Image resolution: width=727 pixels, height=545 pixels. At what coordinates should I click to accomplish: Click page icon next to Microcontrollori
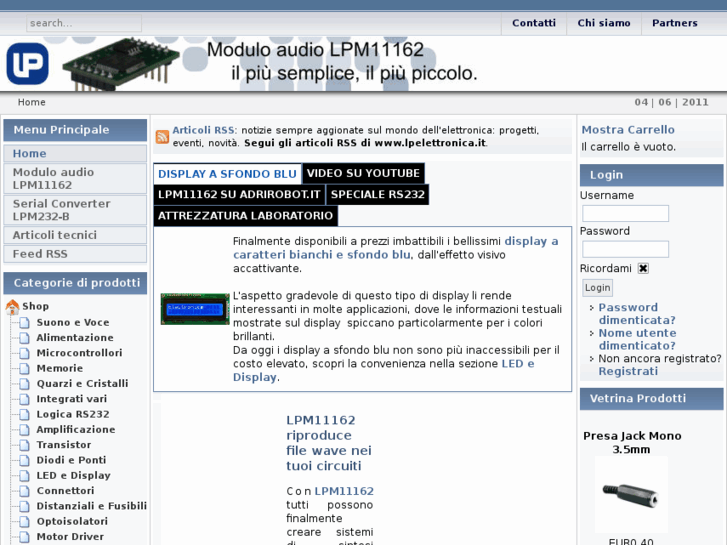[25, 353]
